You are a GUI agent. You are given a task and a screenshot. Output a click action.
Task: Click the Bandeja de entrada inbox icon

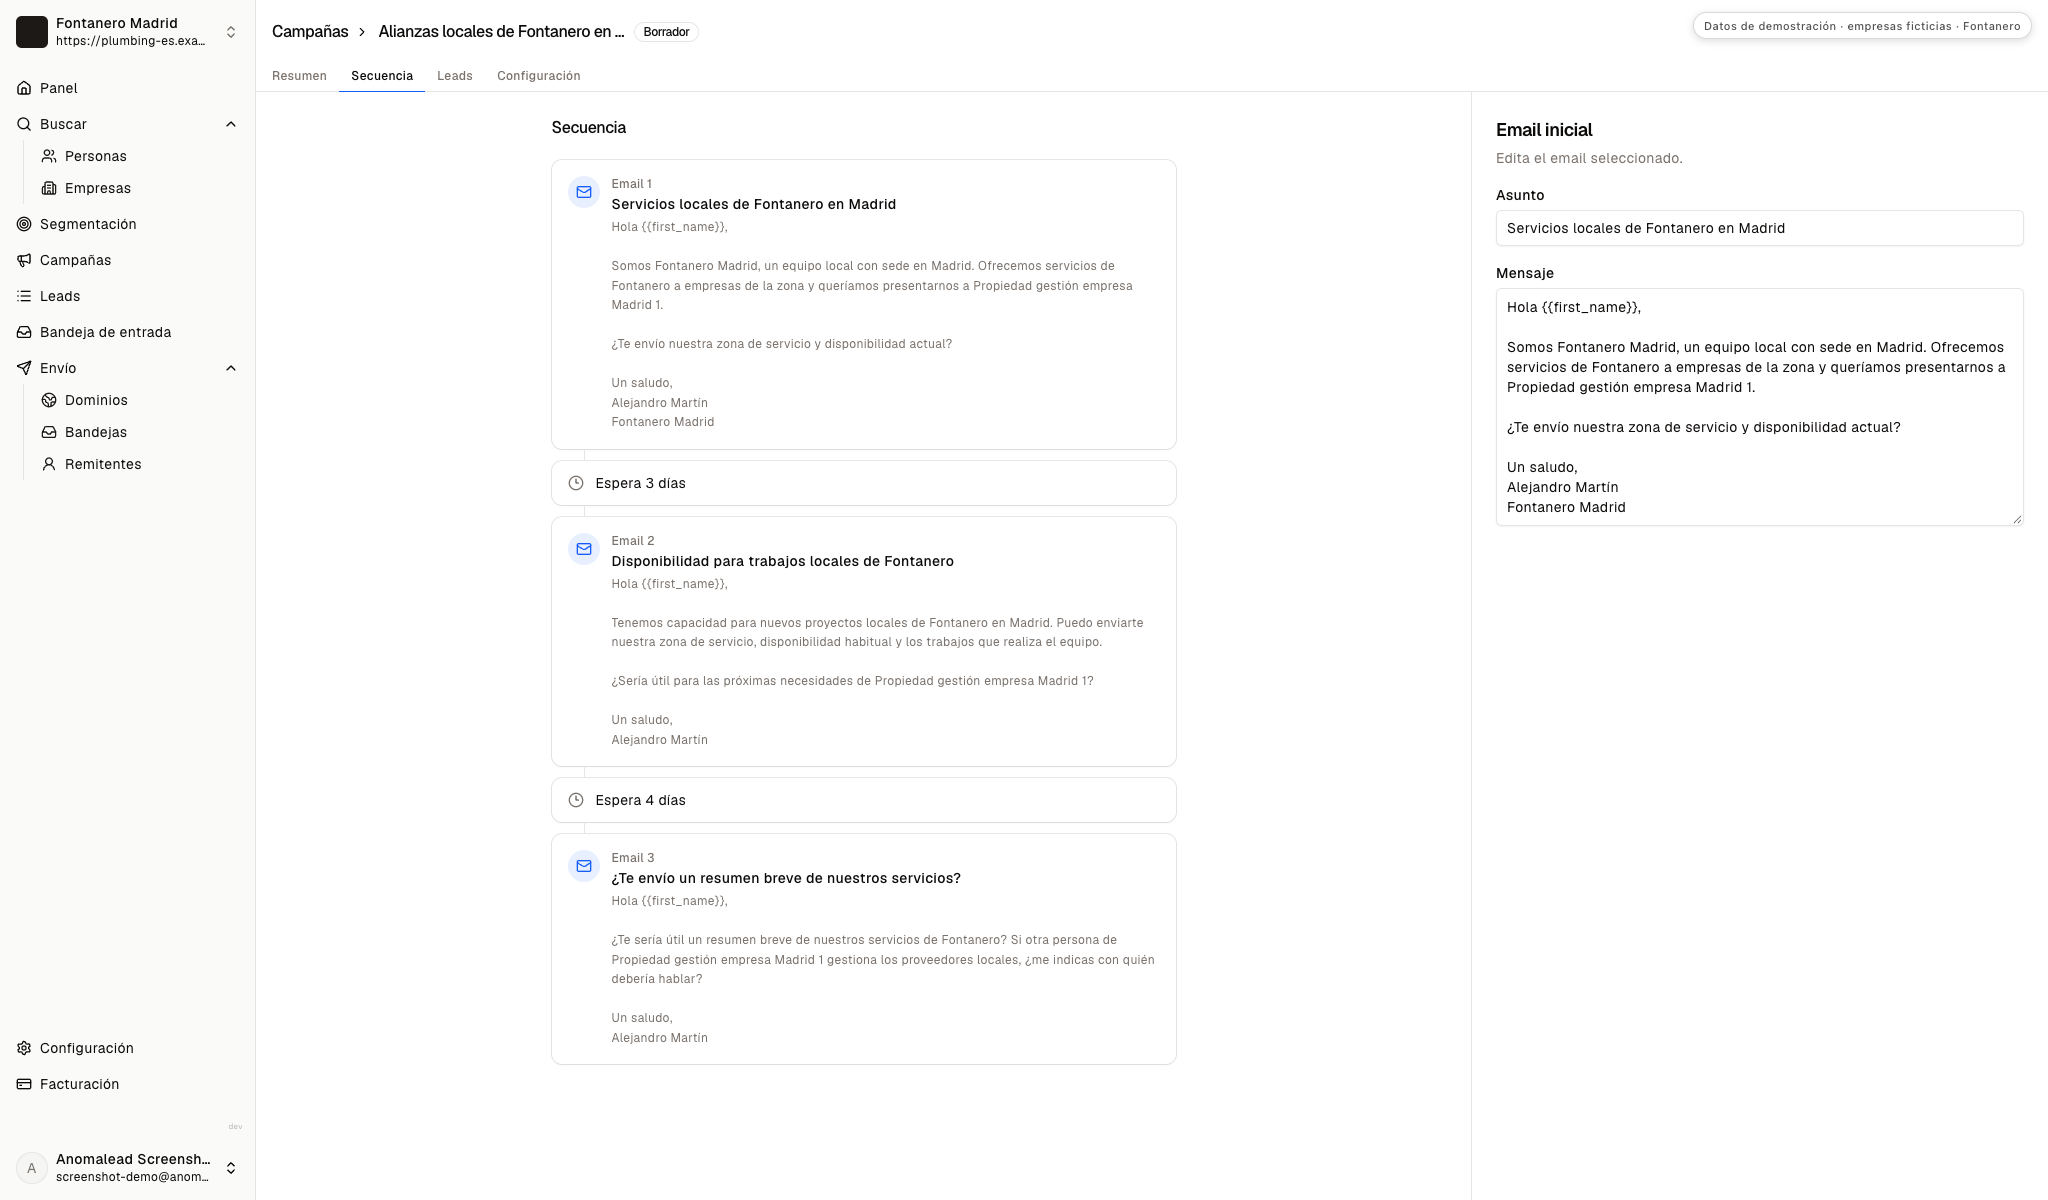pos(24,332)
